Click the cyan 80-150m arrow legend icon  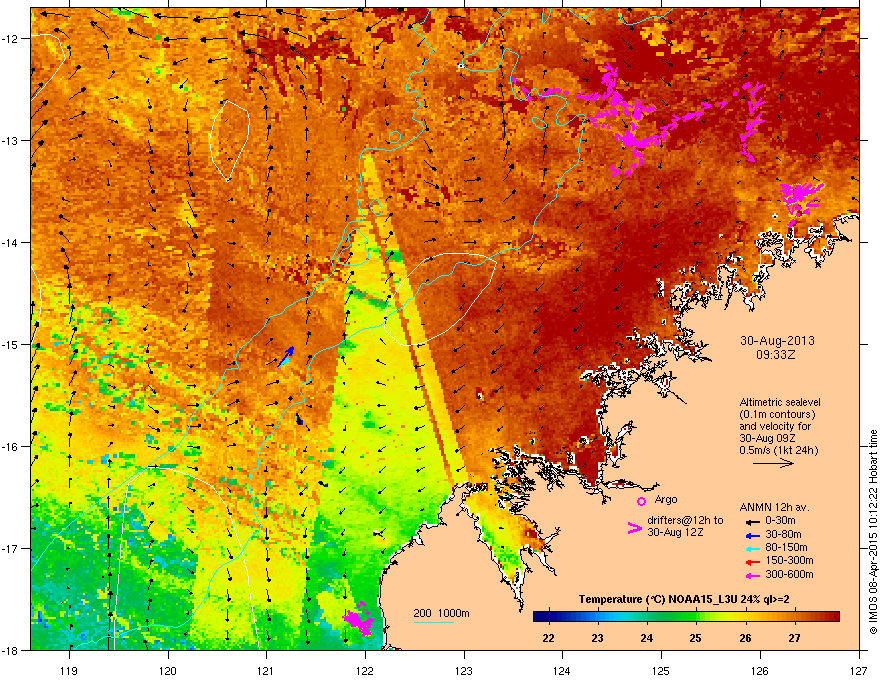(x=751, y=548)
